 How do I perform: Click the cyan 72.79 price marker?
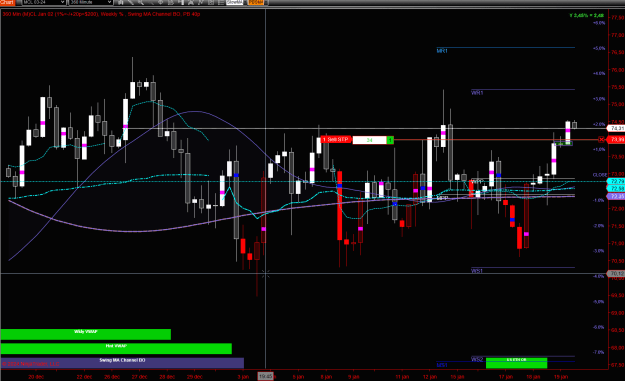(617, 181)
